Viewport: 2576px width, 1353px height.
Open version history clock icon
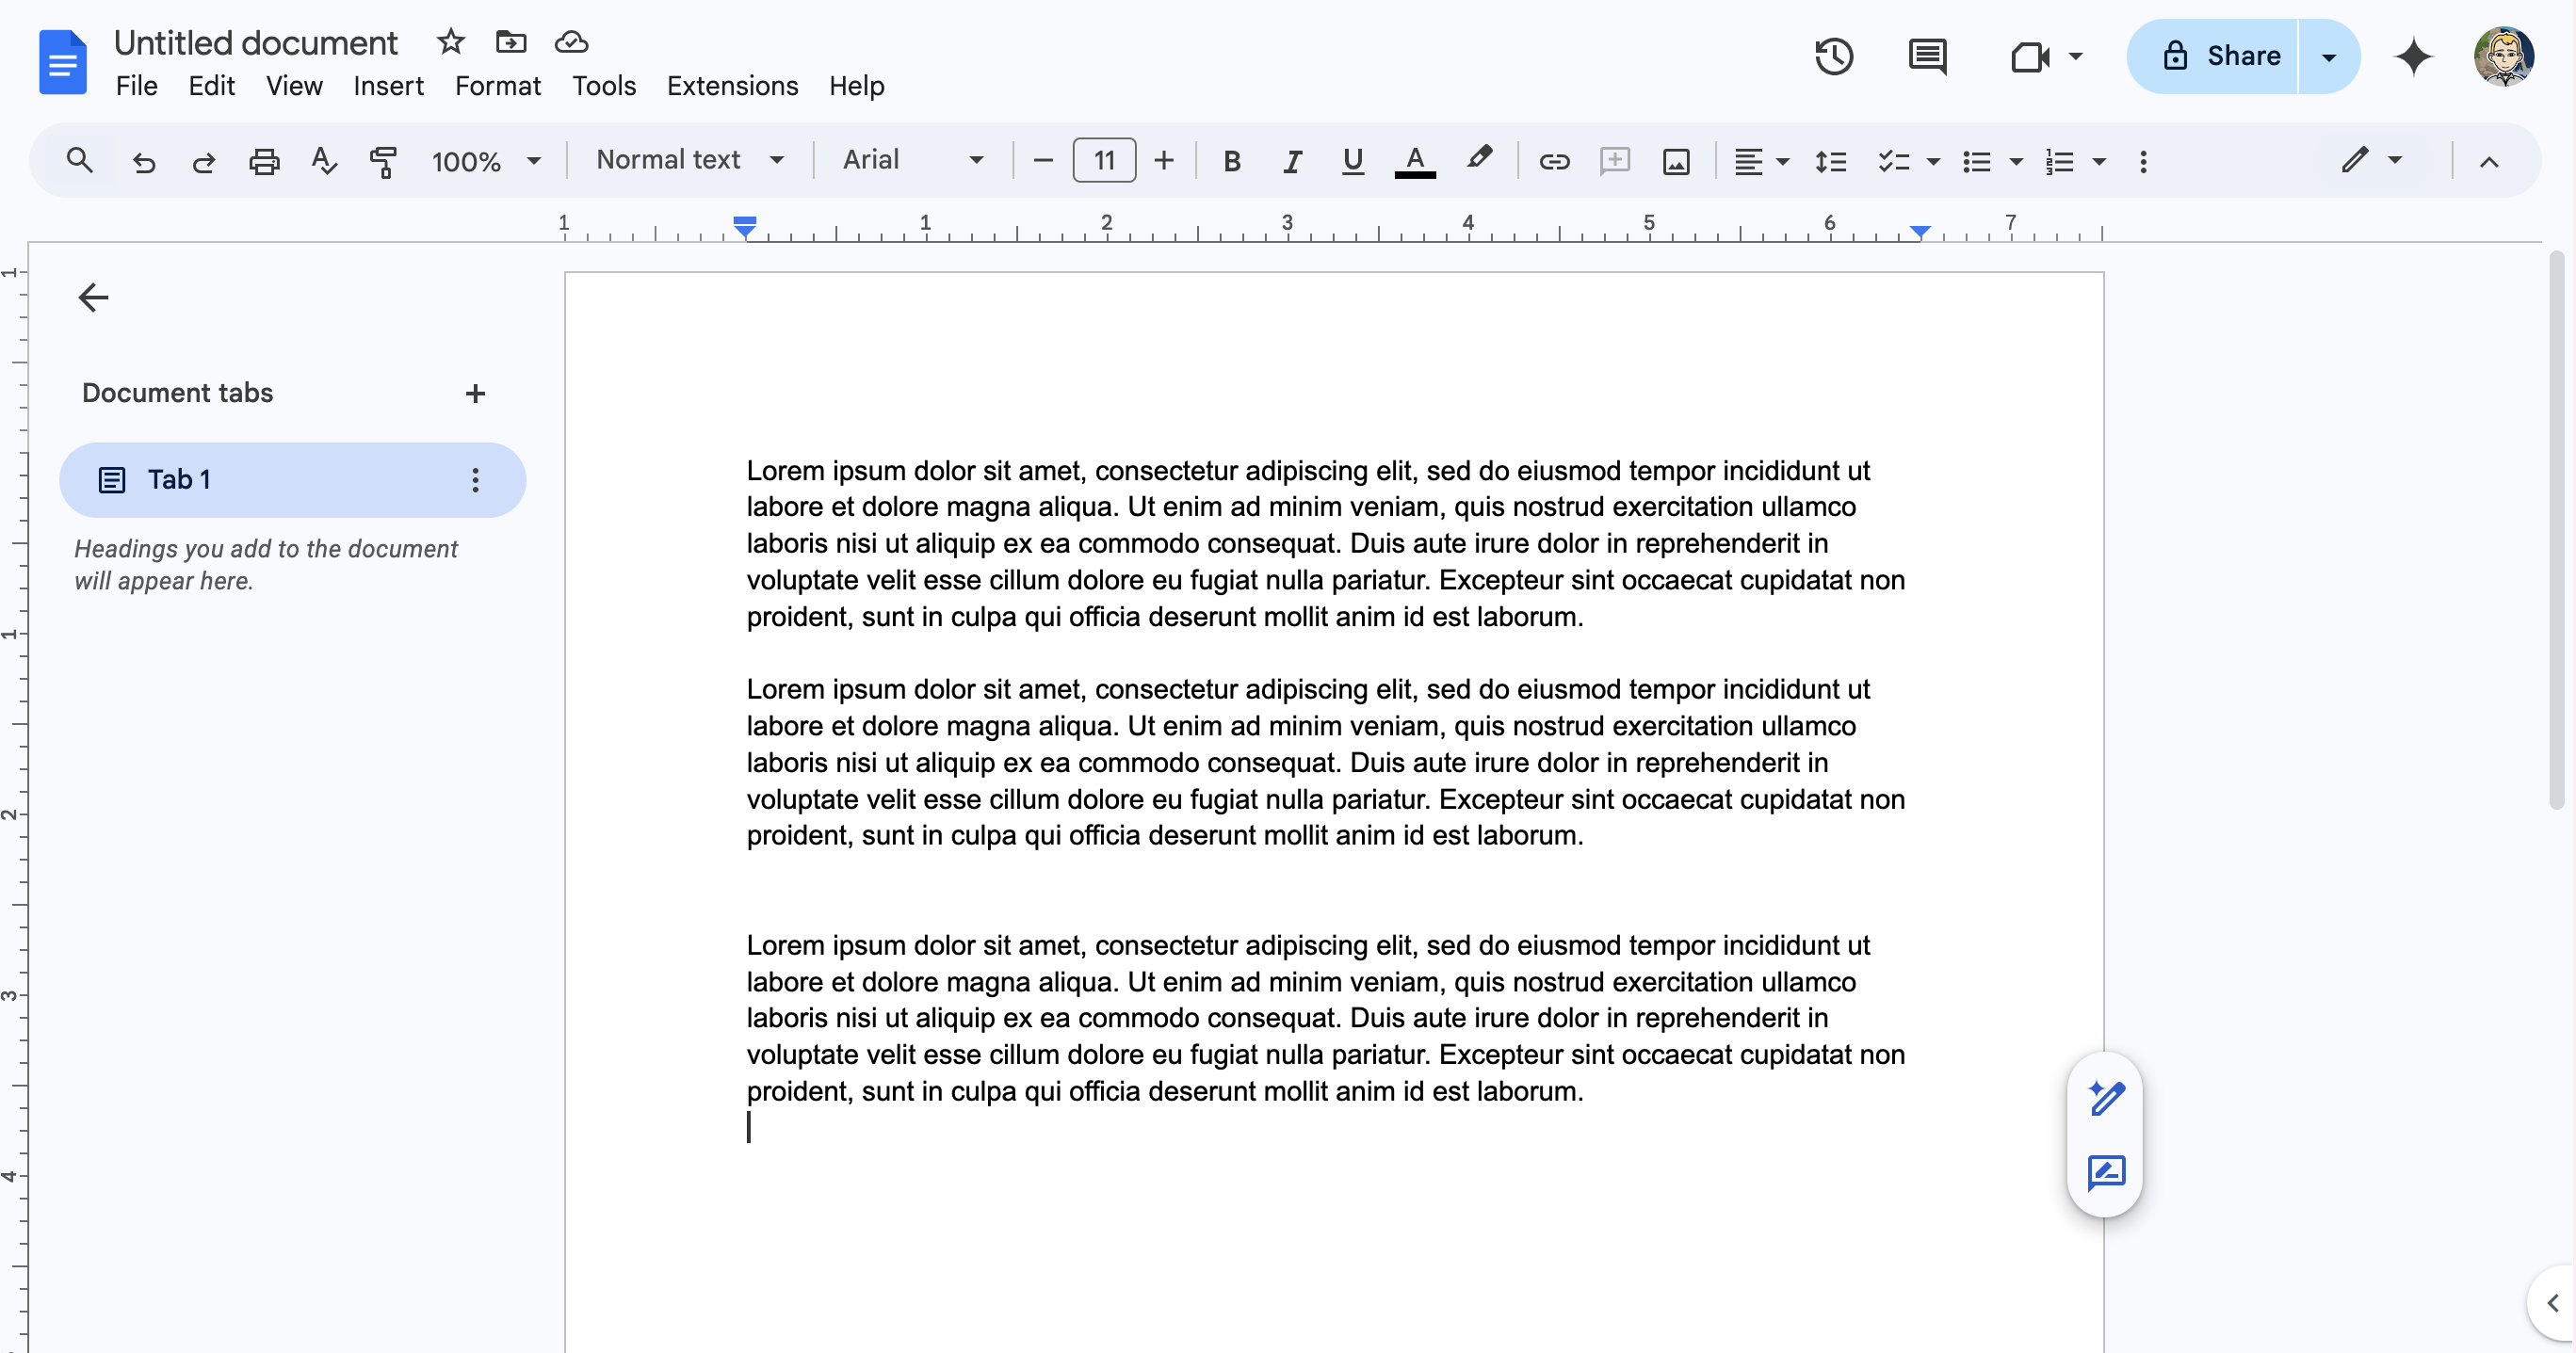(1834, 56)
